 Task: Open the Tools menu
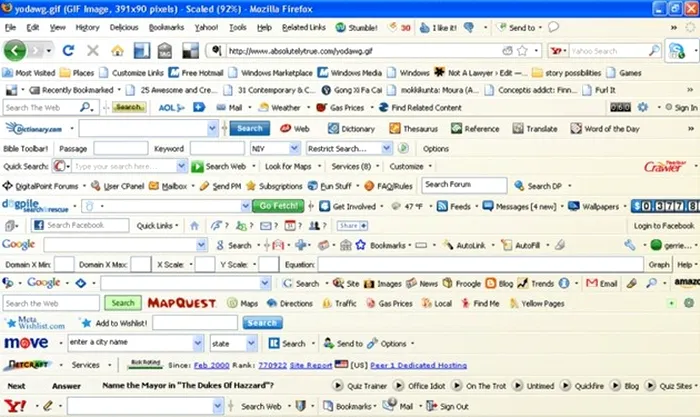point(238,28)
